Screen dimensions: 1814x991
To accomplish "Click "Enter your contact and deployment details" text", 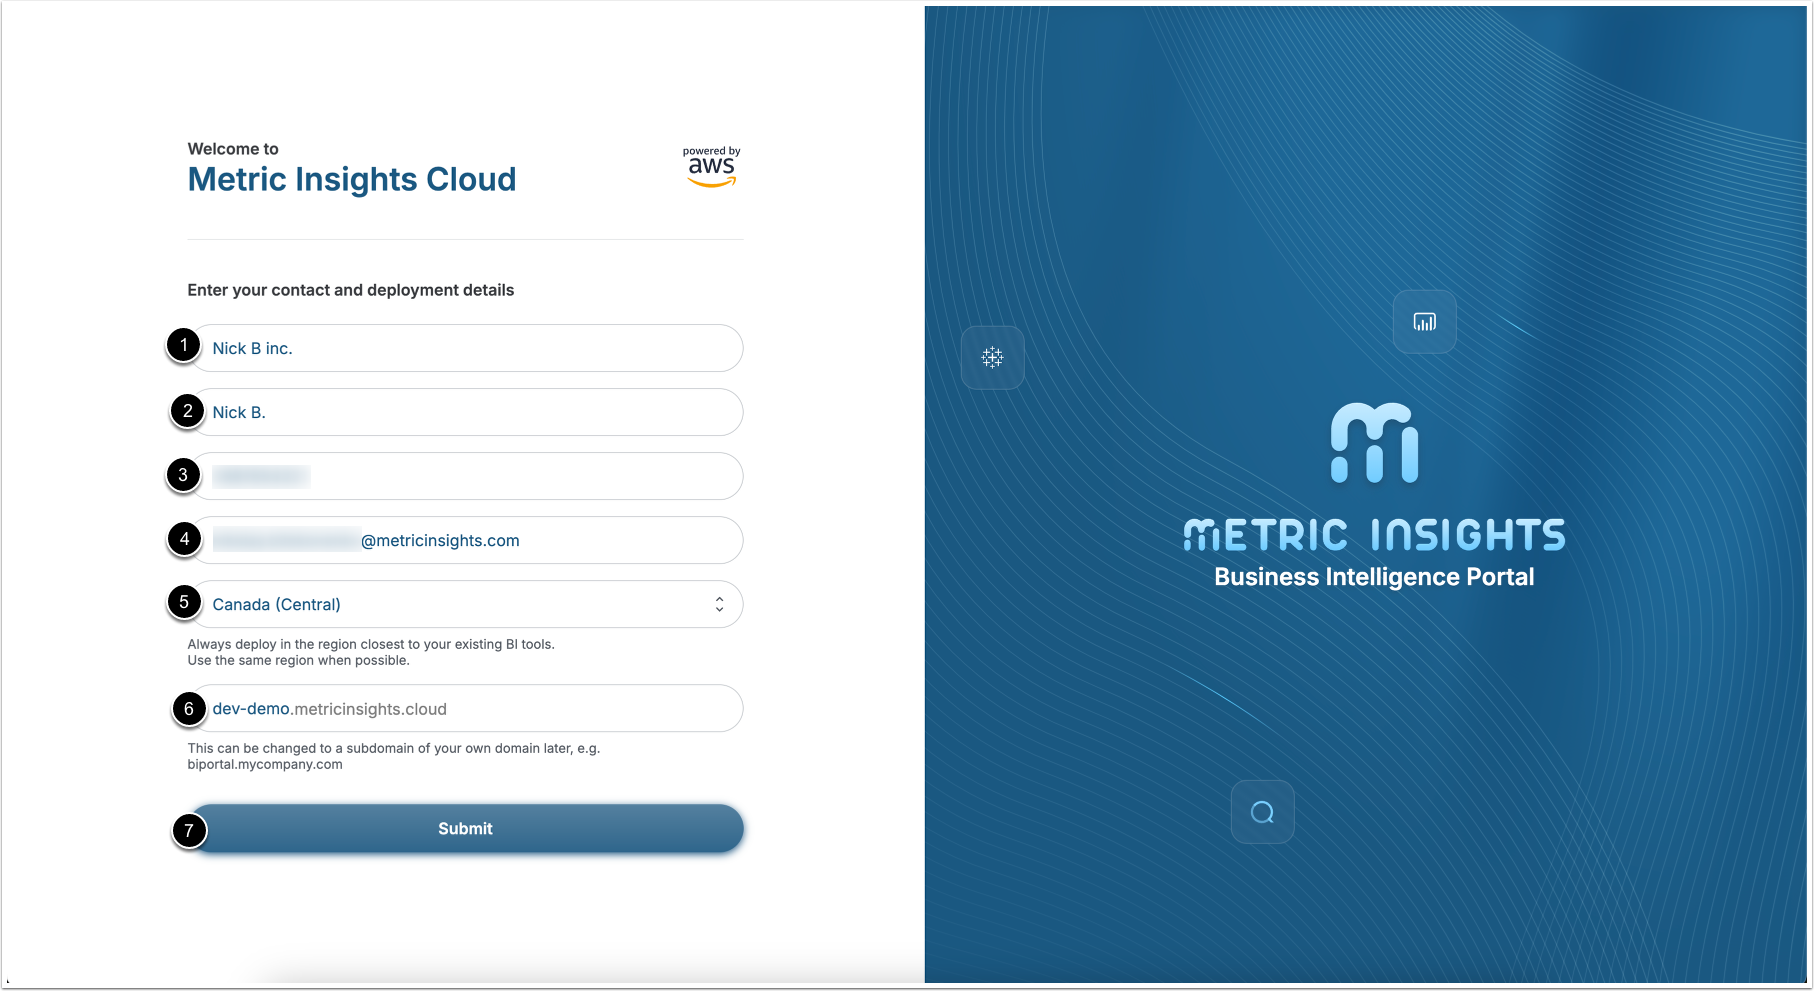I will [x=351, y=290].
